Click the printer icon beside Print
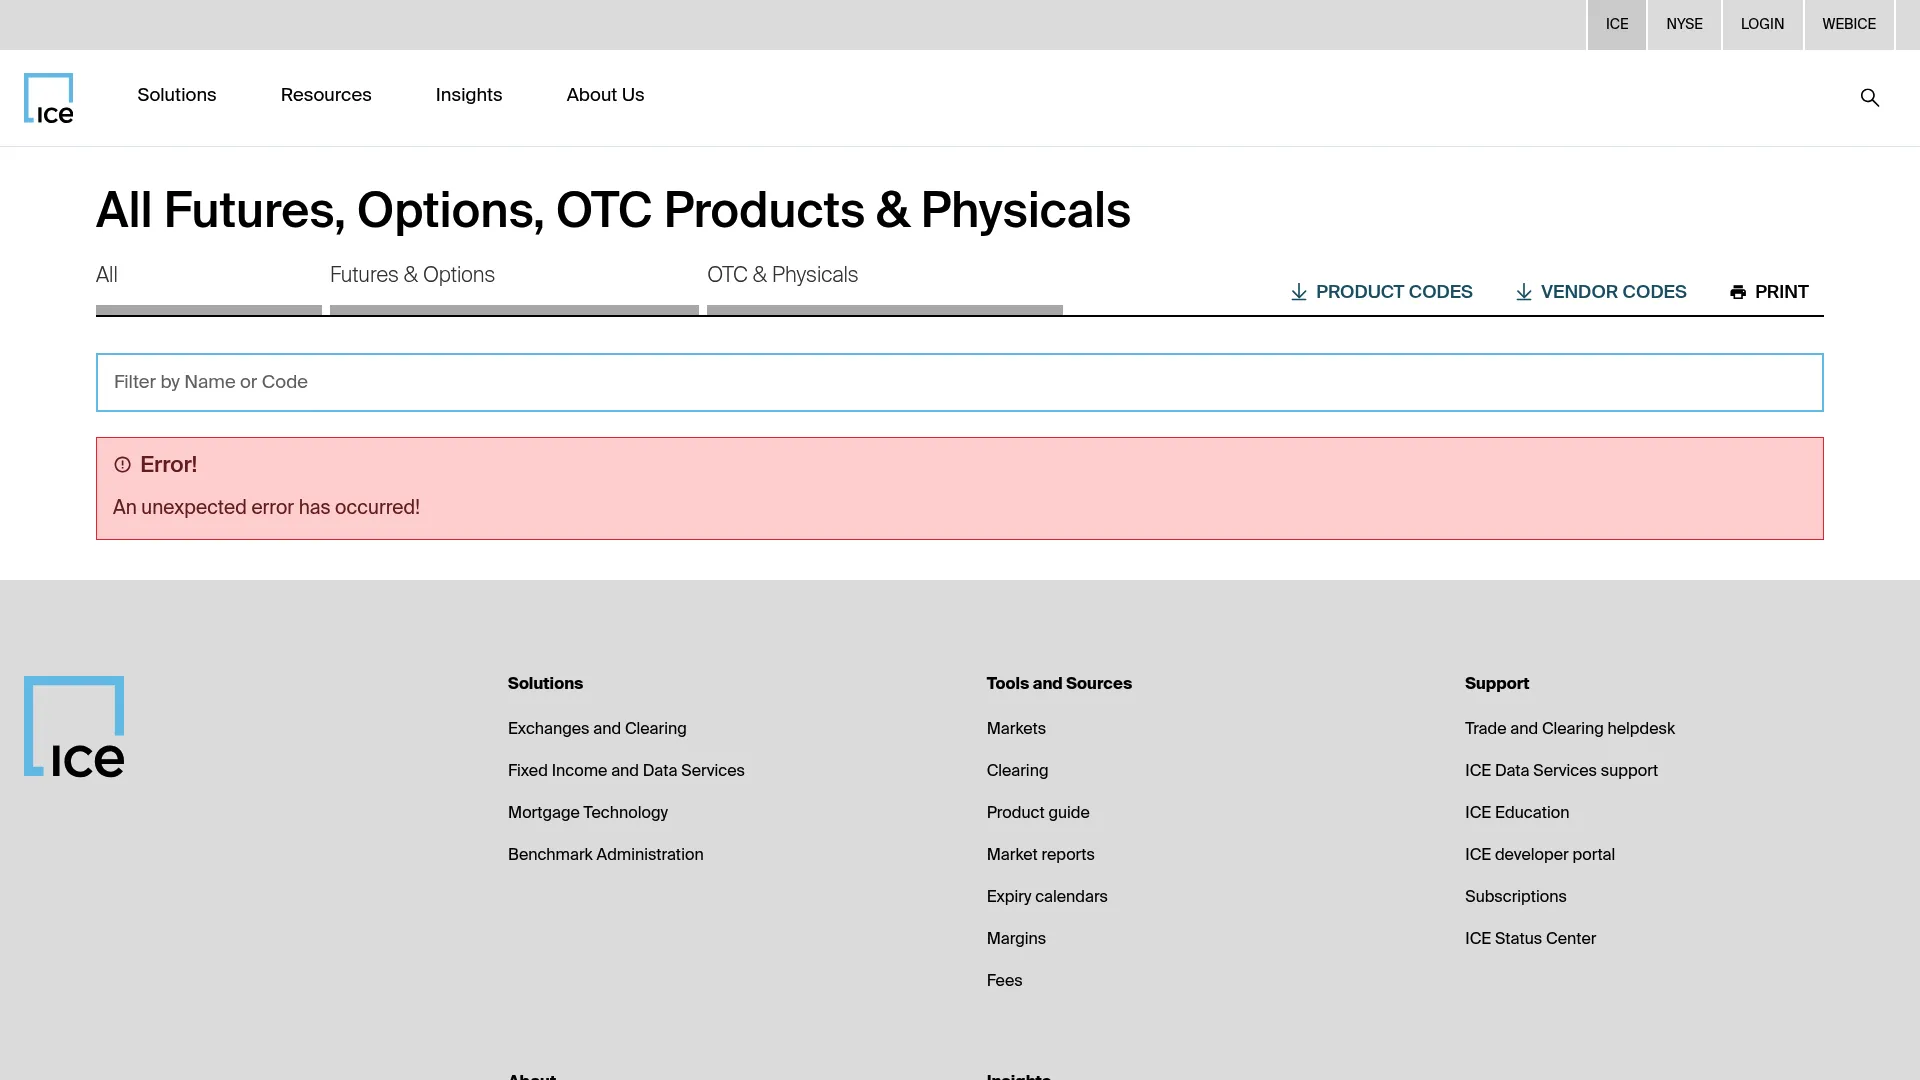 click(1738, 292)
